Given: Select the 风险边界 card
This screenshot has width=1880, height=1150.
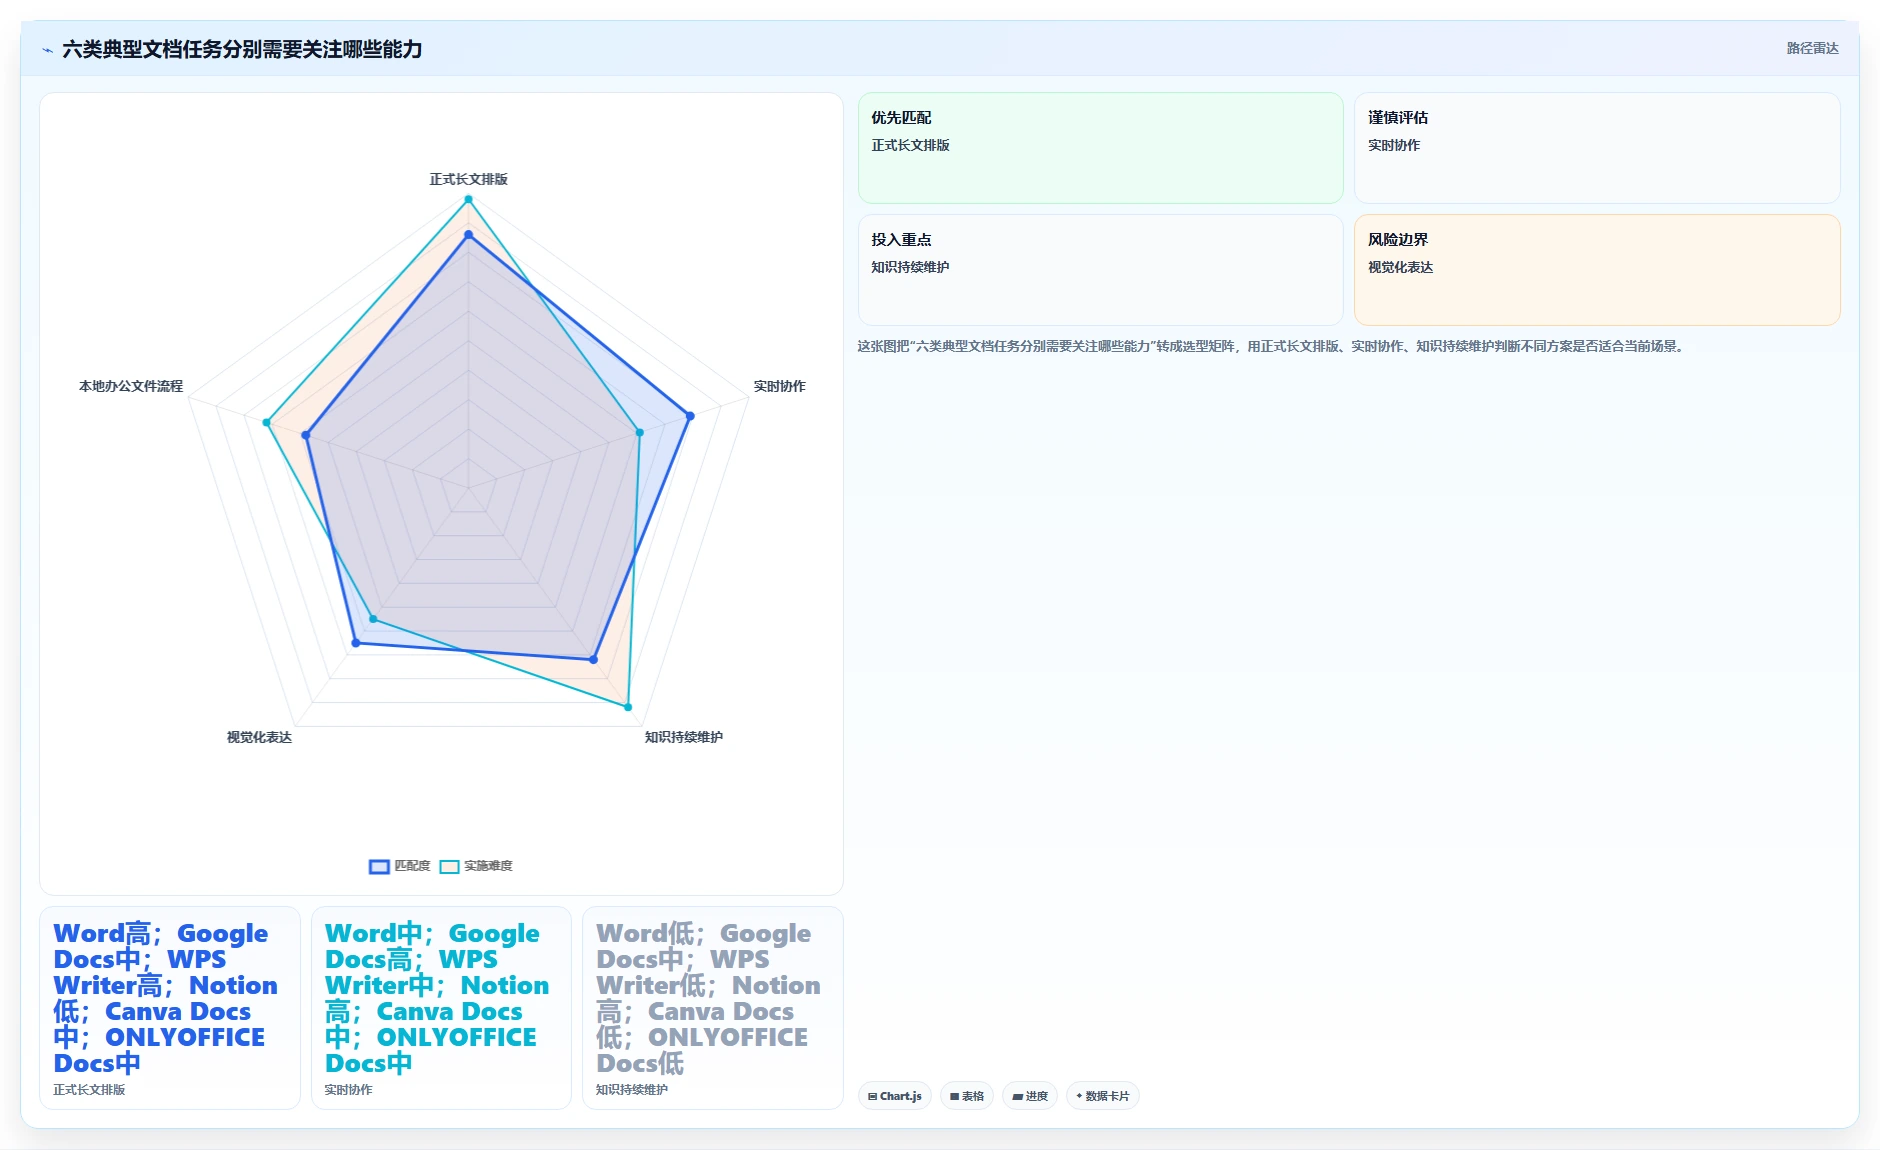Looking at the screenshot, I should 1597,270.
